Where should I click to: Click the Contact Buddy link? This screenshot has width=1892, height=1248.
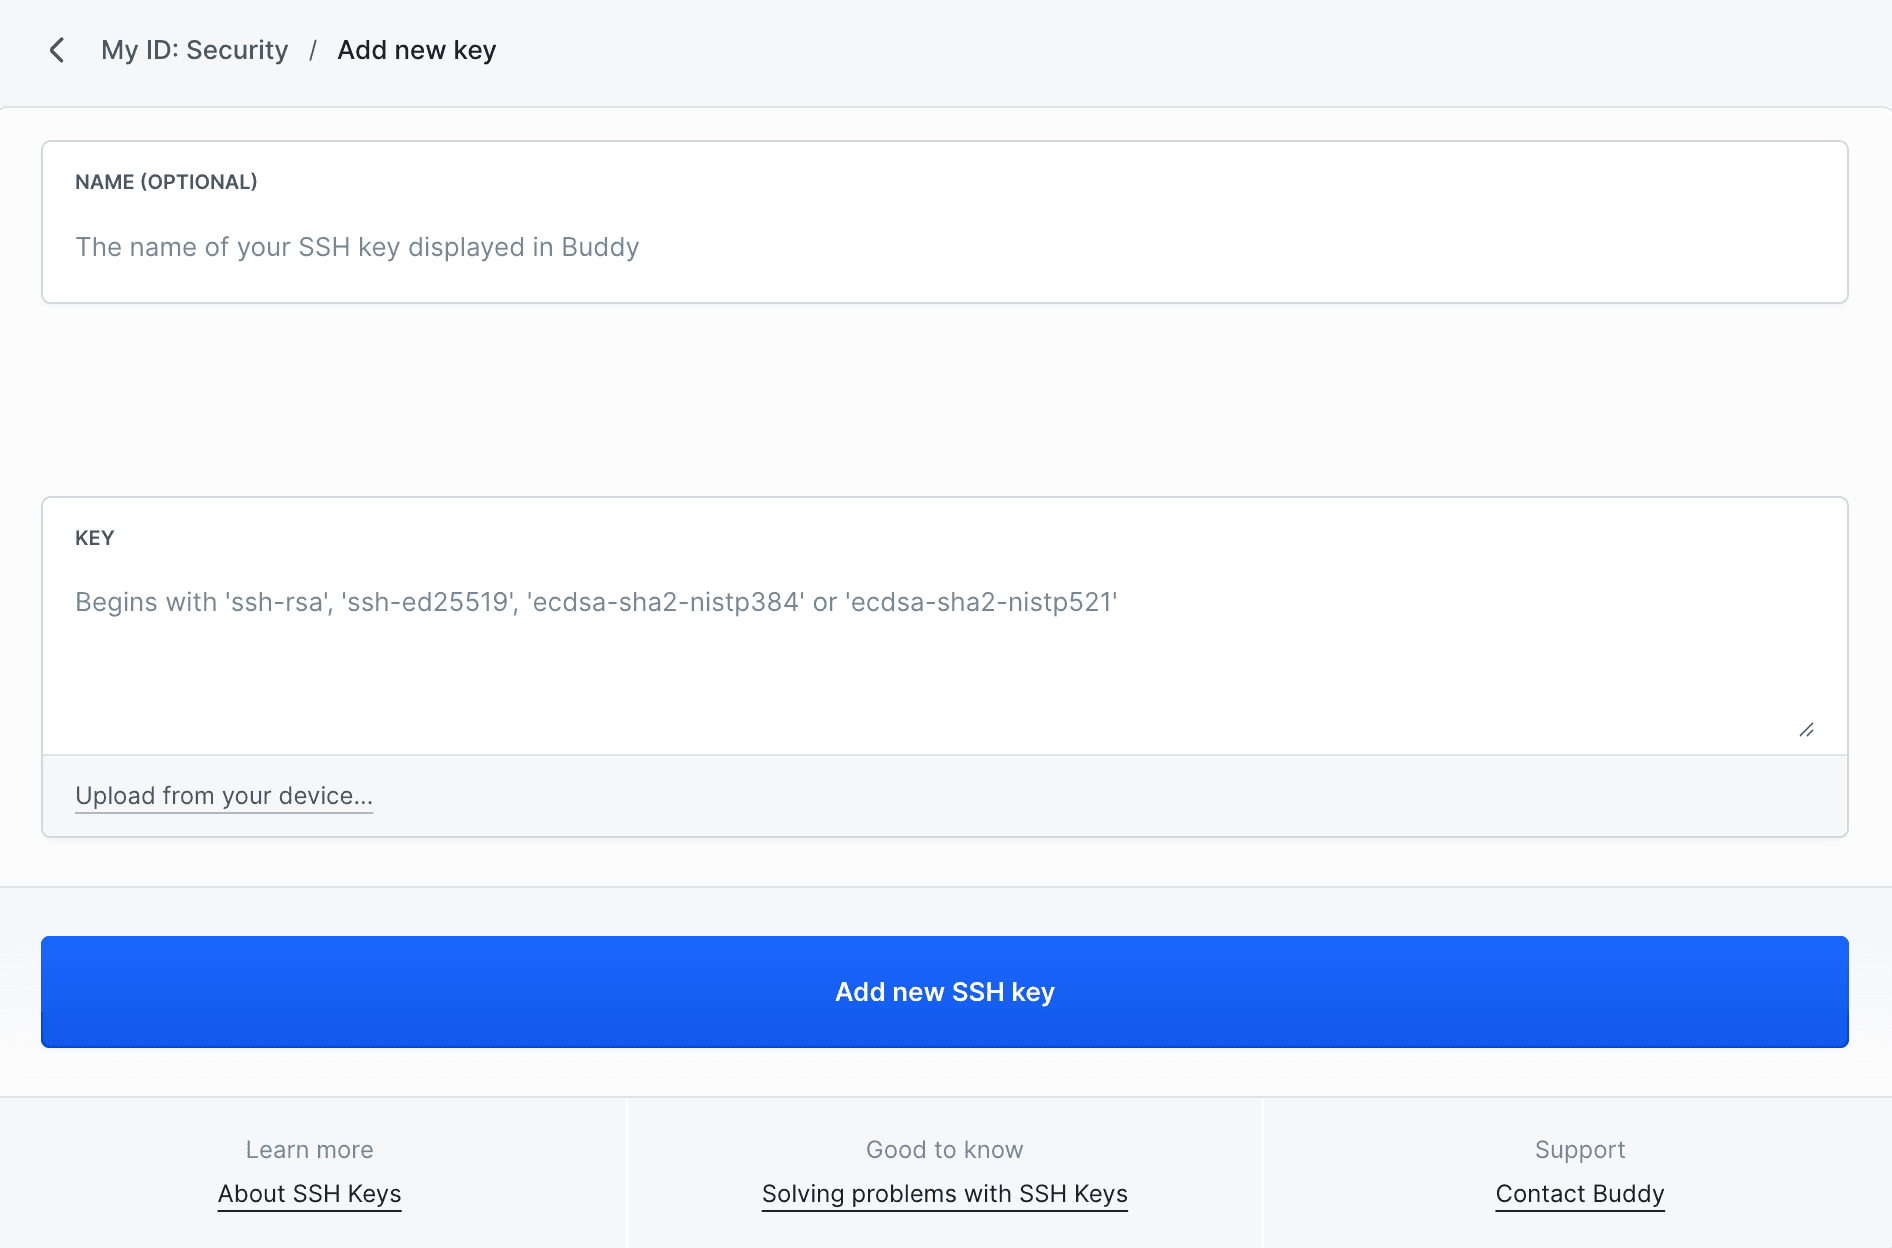pyautogui.click(x=1579, y=1194)
